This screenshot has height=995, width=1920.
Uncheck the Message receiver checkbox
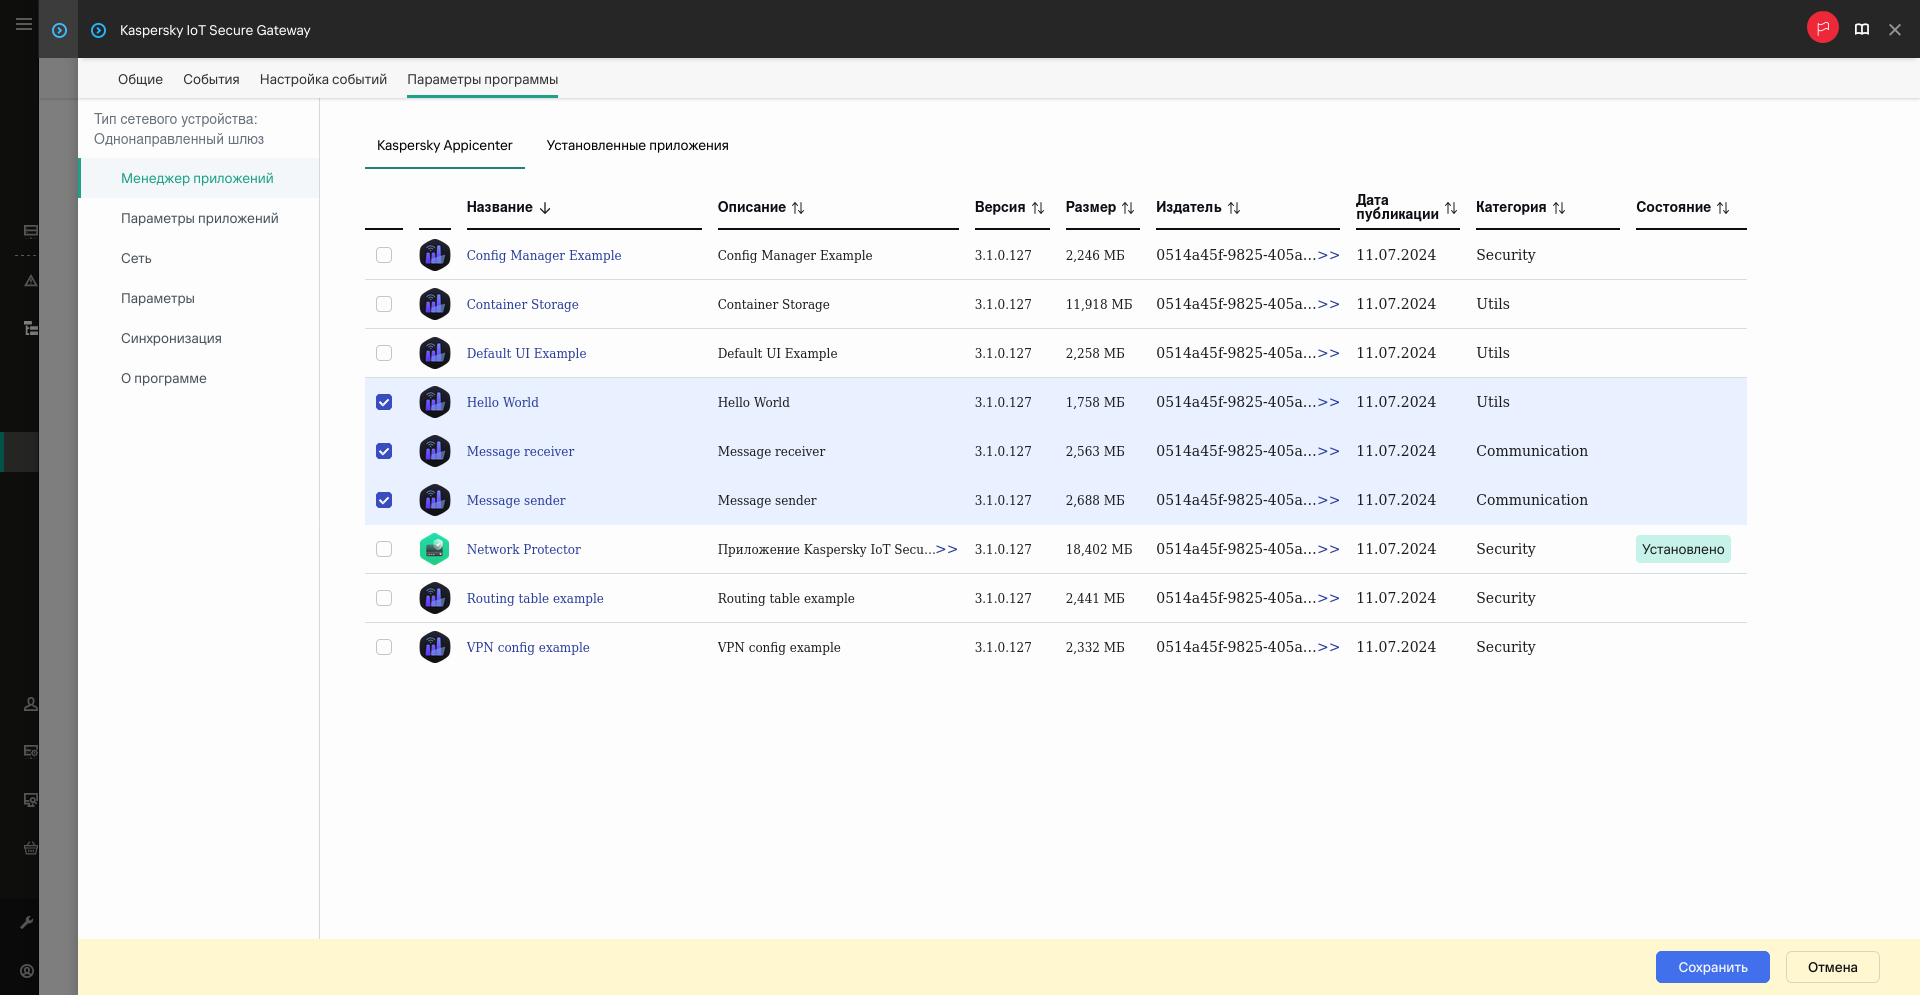(384, 451)
